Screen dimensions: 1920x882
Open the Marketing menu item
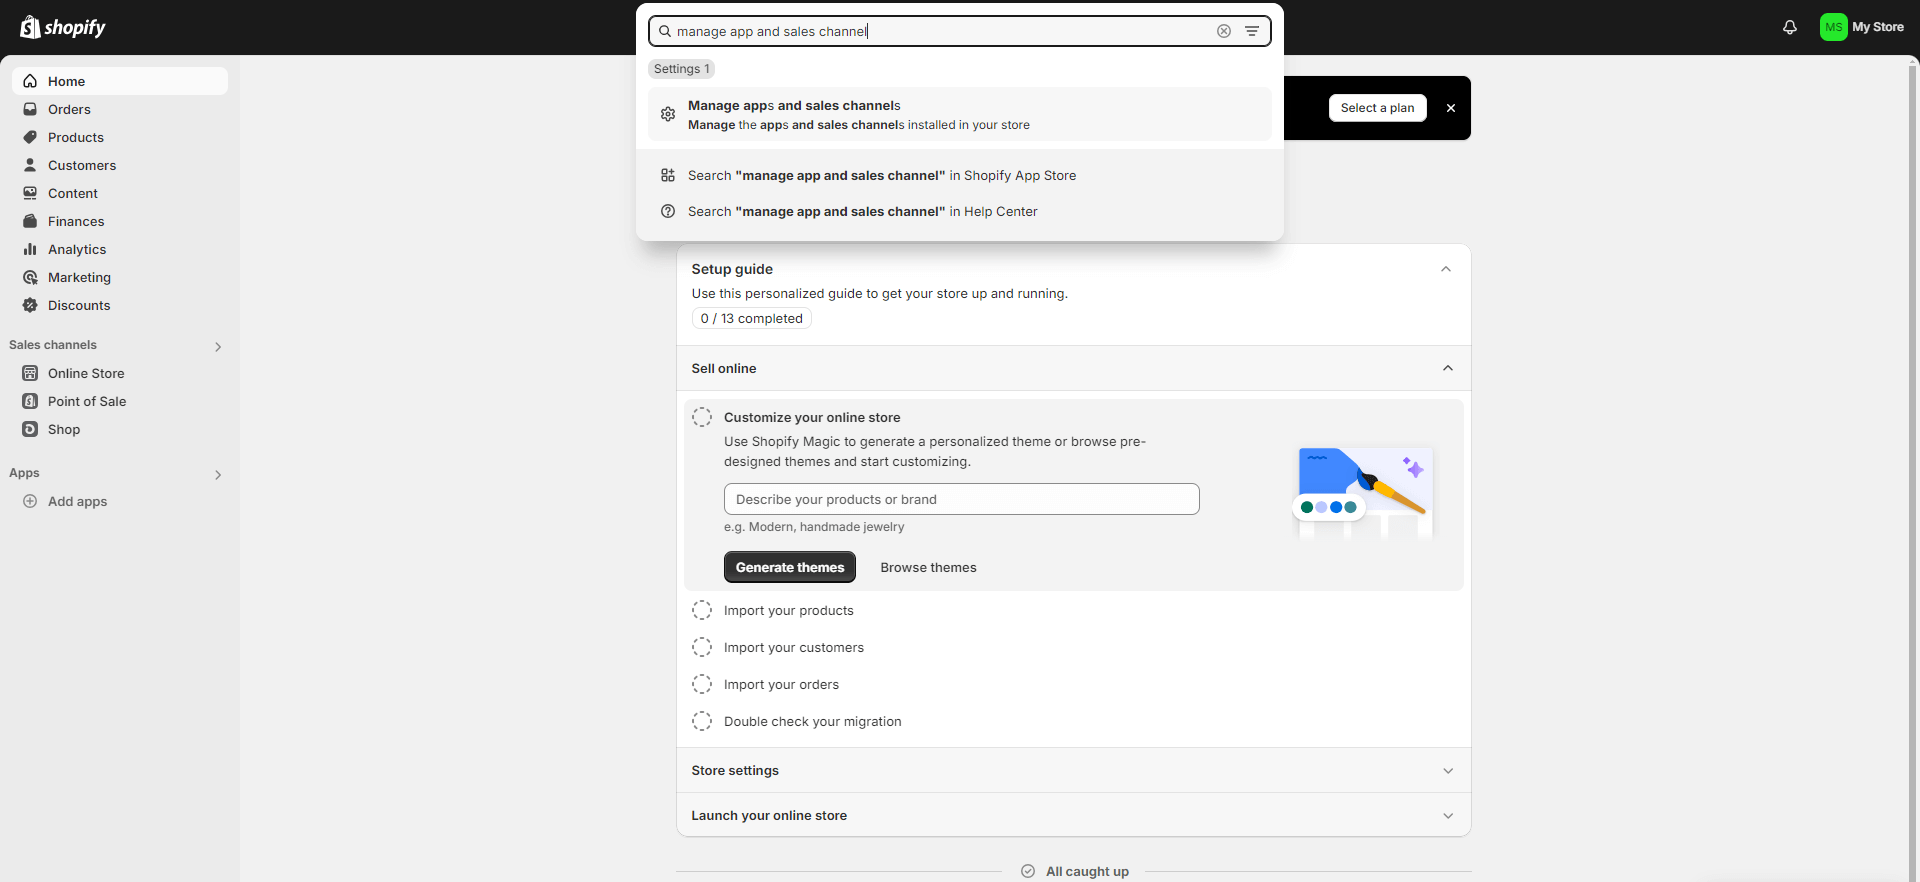click(x=120, y=277)
